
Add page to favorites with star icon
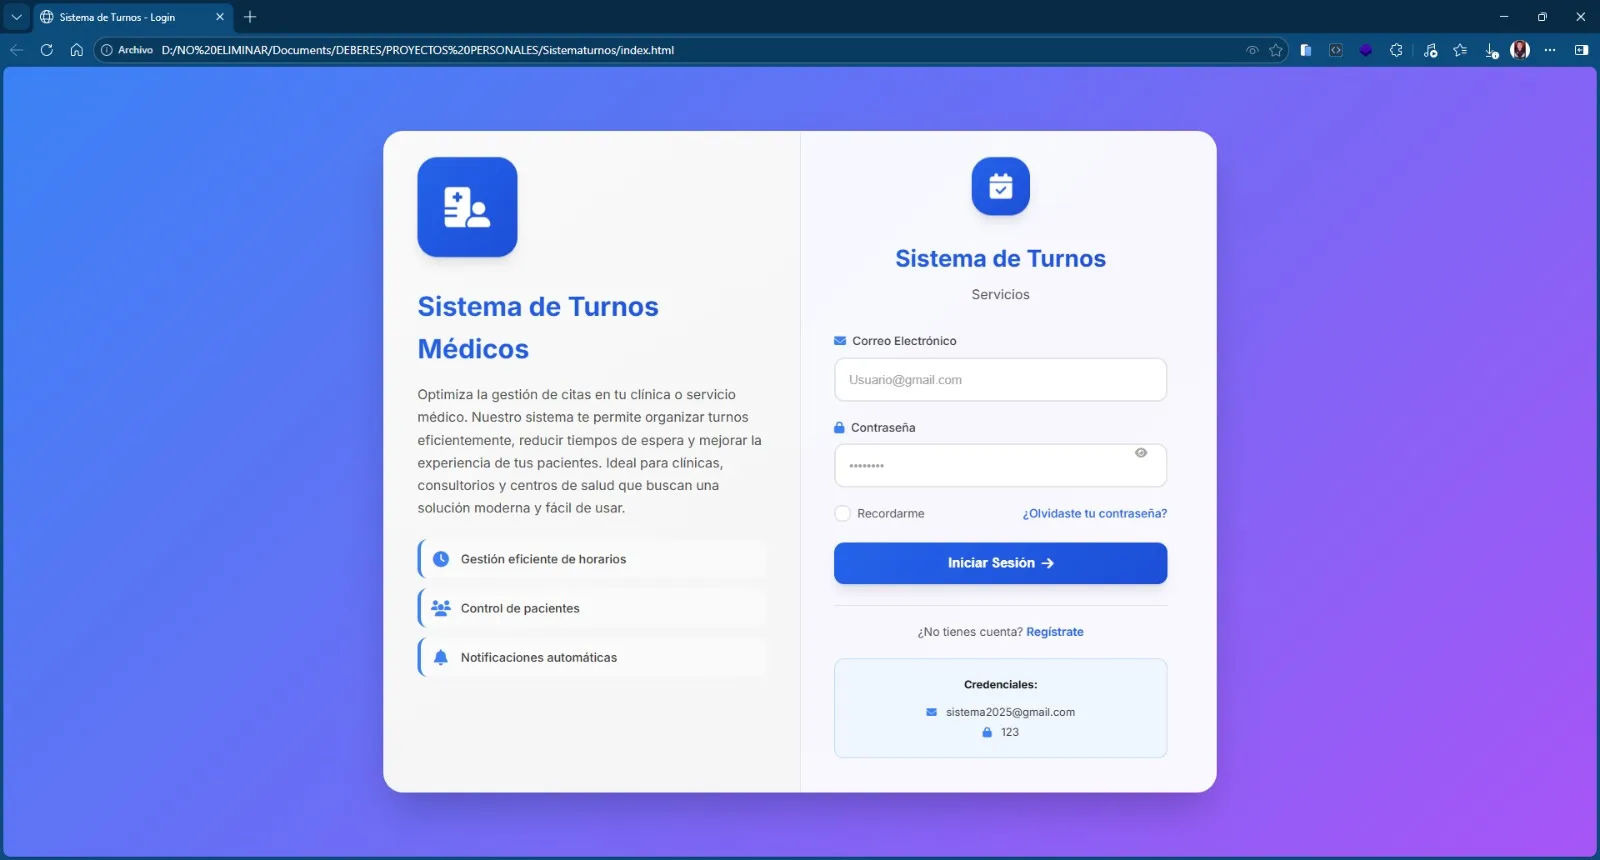click(1276, 50)
